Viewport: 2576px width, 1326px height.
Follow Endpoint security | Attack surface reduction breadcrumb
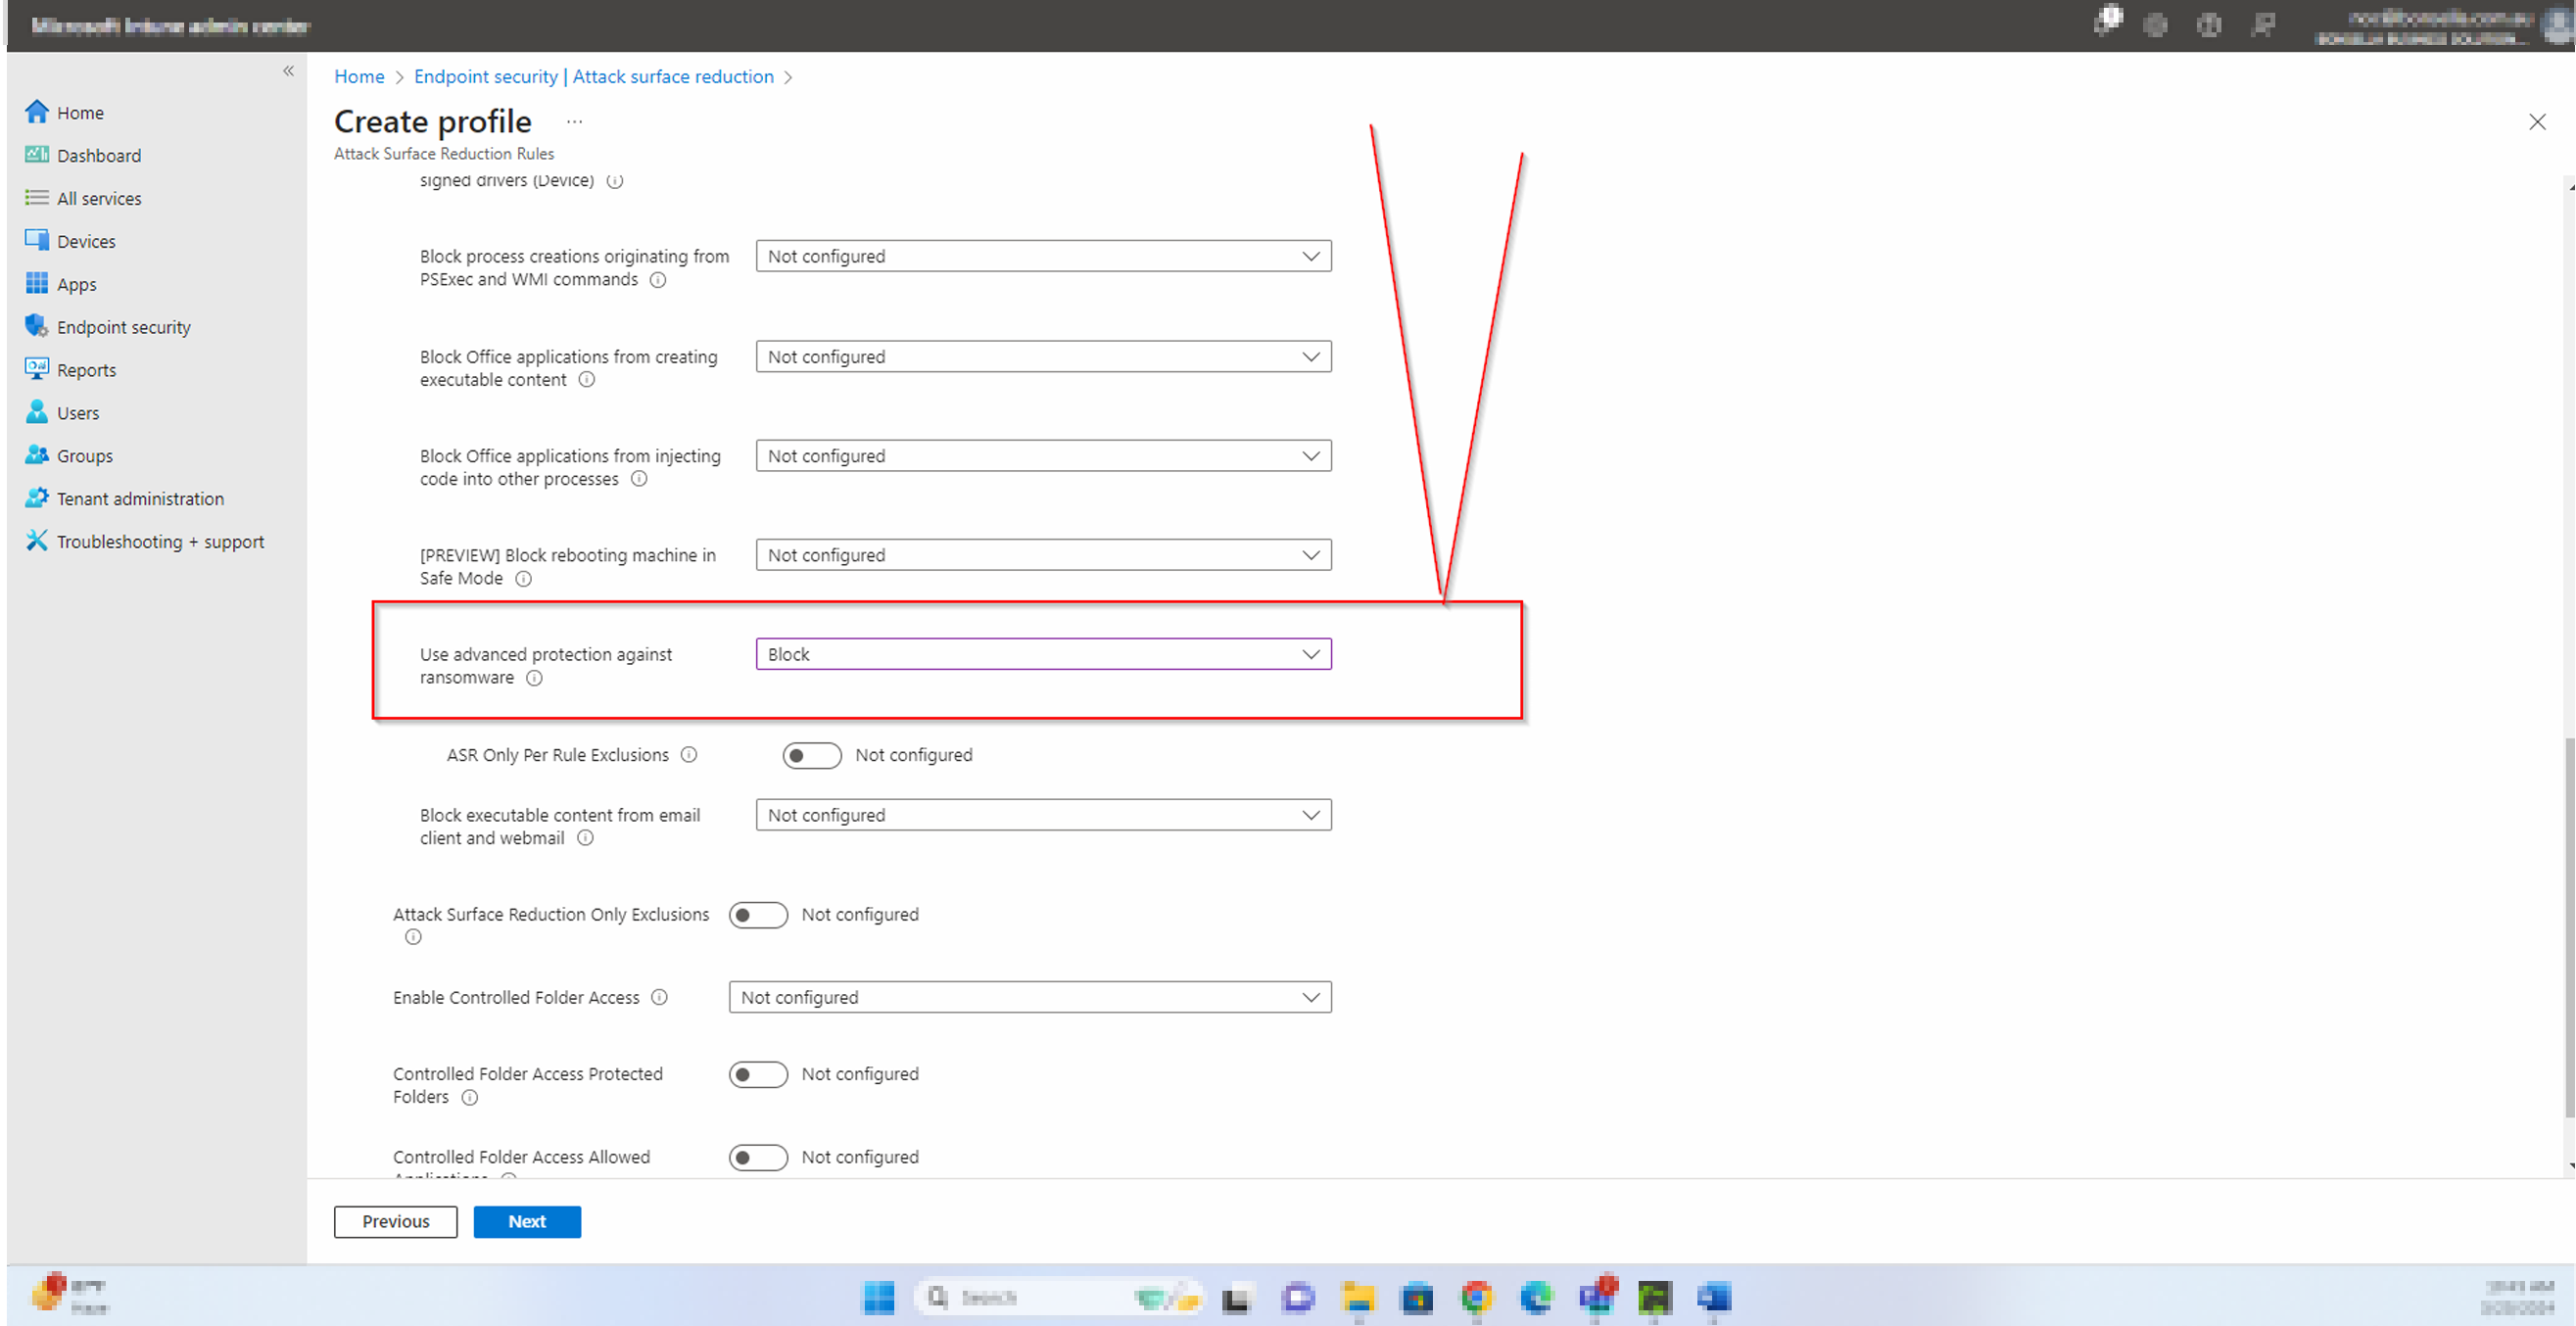[594, 76]
